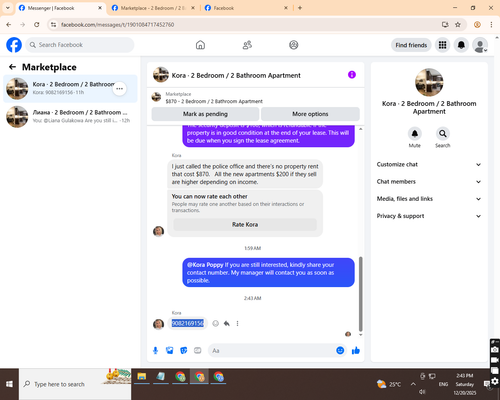
Task: Open the purple conversation info icon
Action: pyautogui.click(x=352, y=75)
